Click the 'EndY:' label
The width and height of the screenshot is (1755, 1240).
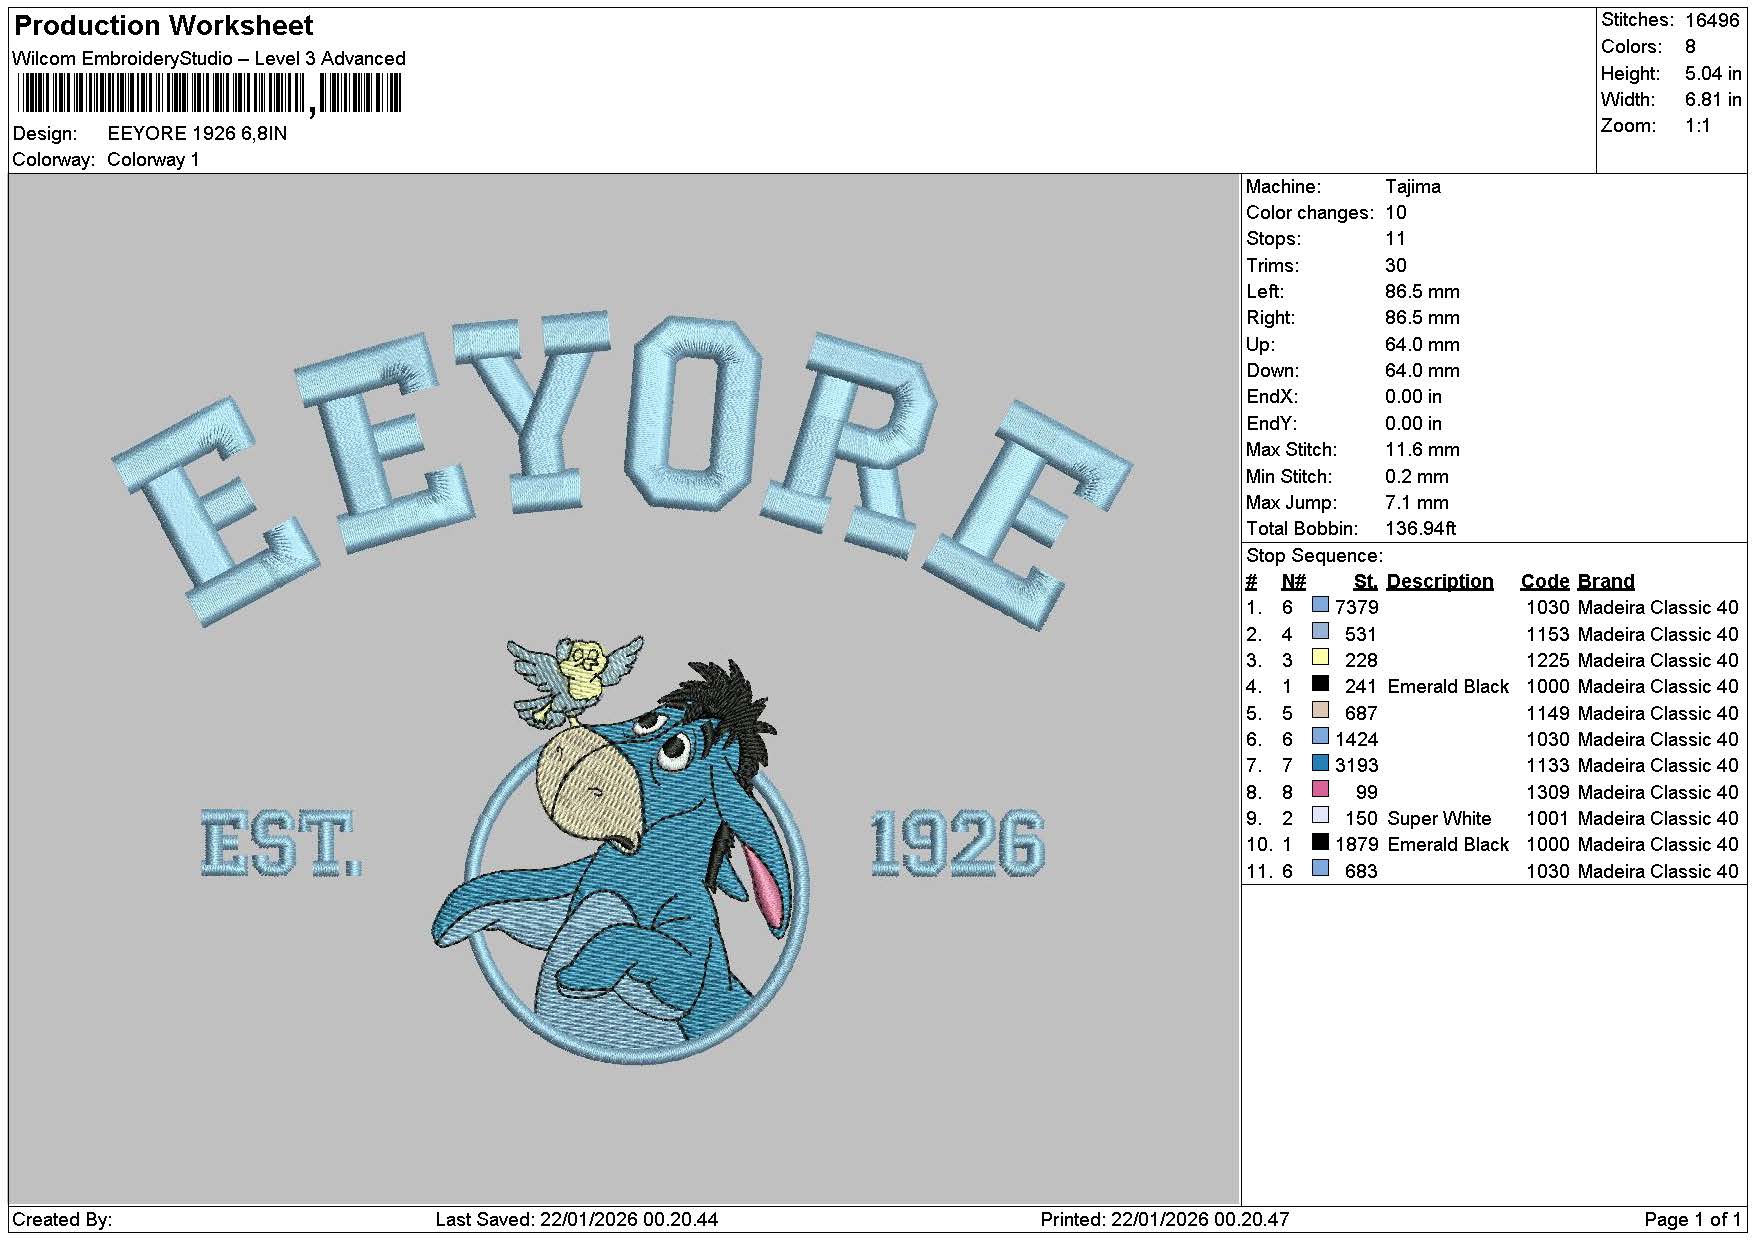coord(1272,423)
